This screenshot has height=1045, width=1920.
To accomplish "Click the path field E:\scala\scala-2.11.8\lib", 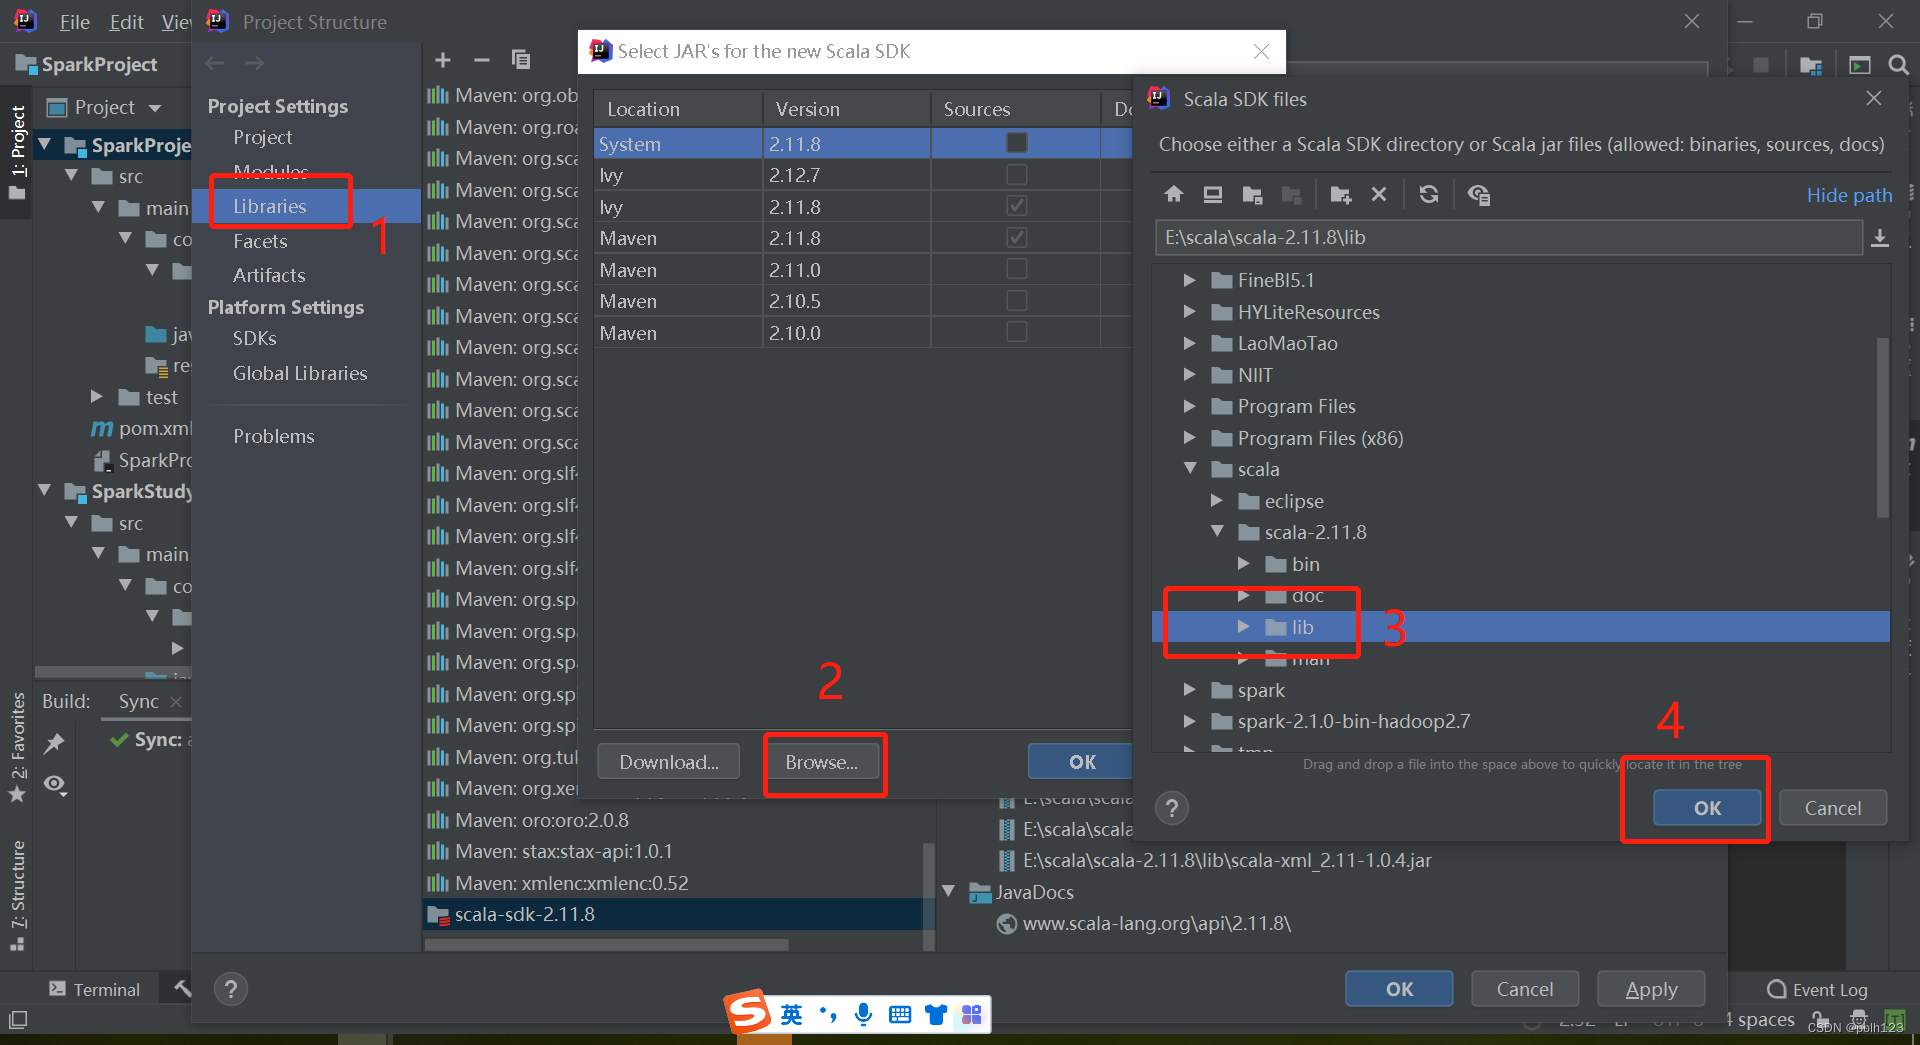I will pyautogui.click(x=1507, y=237).
